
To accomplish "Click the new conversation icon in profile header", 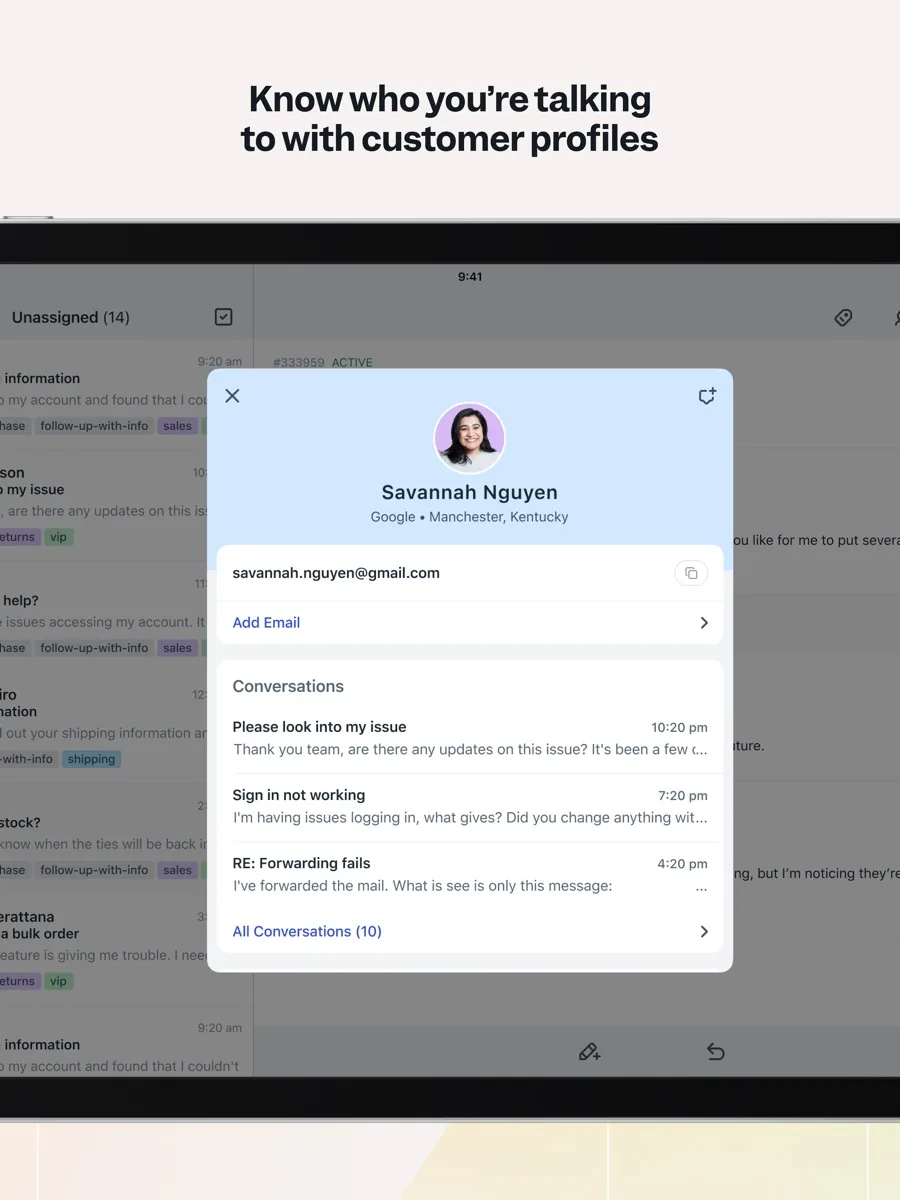I will point(707,396).
